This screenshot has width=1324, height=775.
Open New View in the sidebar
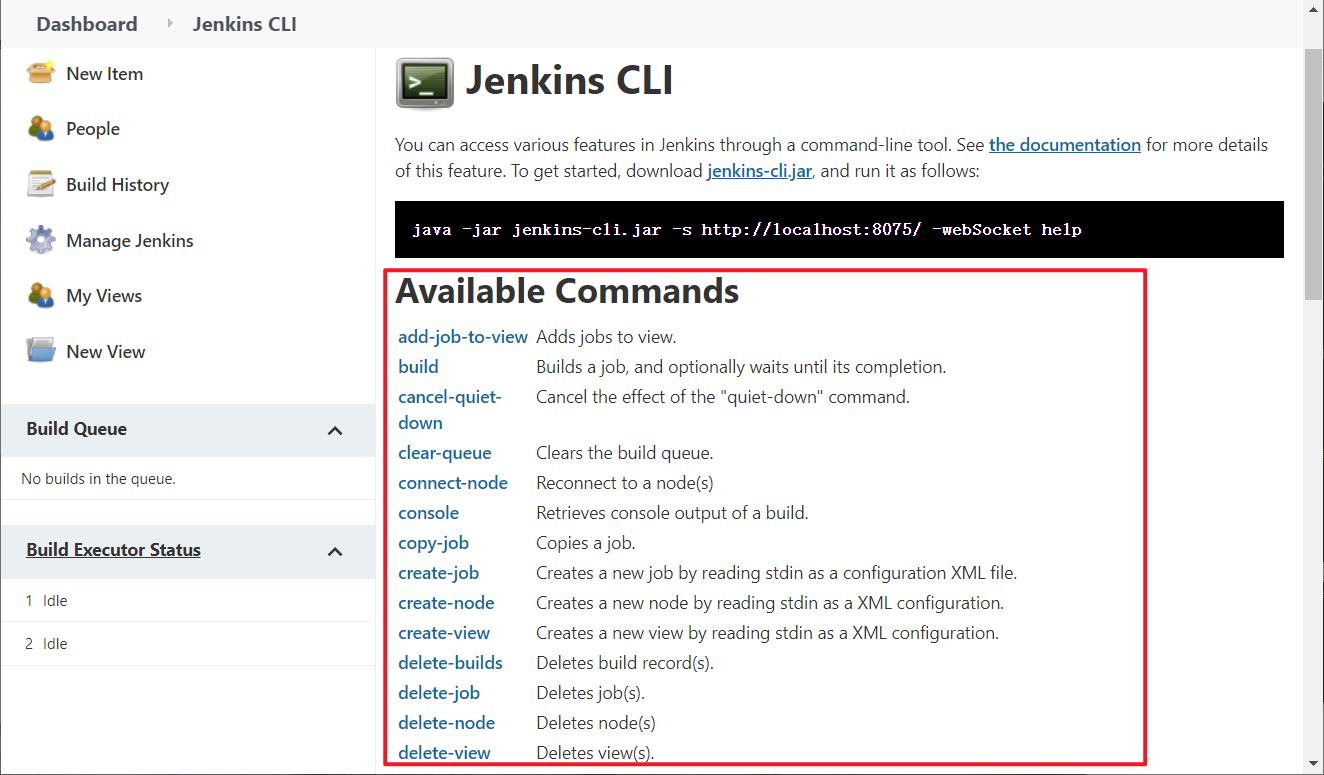(106, 352)
